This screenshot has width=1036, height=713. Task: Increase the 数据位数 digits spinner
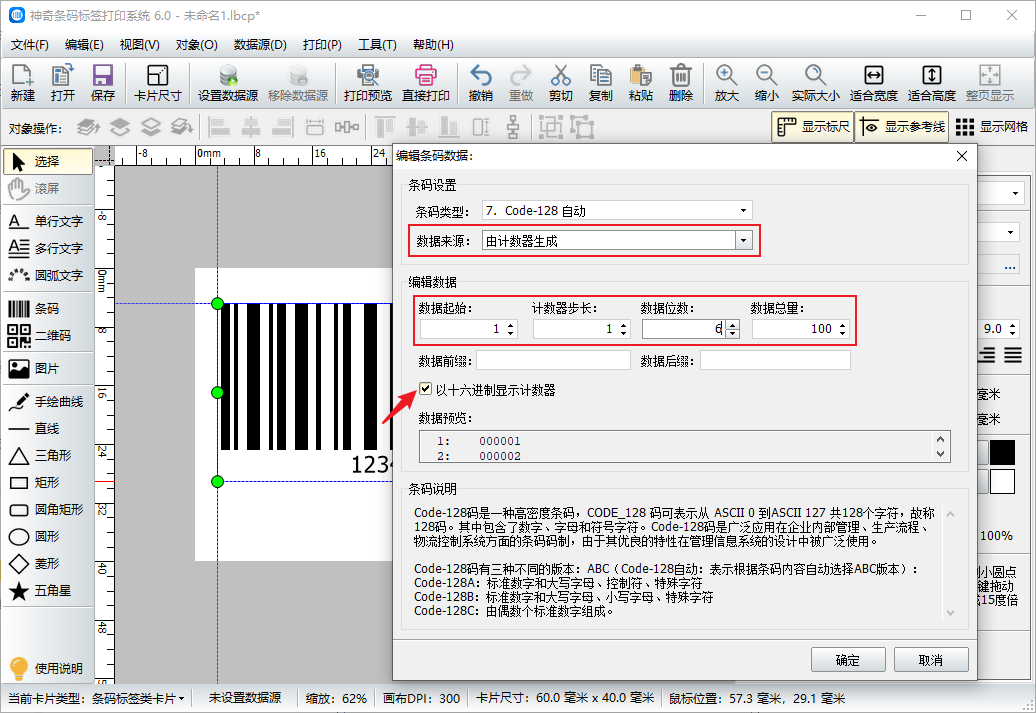(x=732, y=325)
